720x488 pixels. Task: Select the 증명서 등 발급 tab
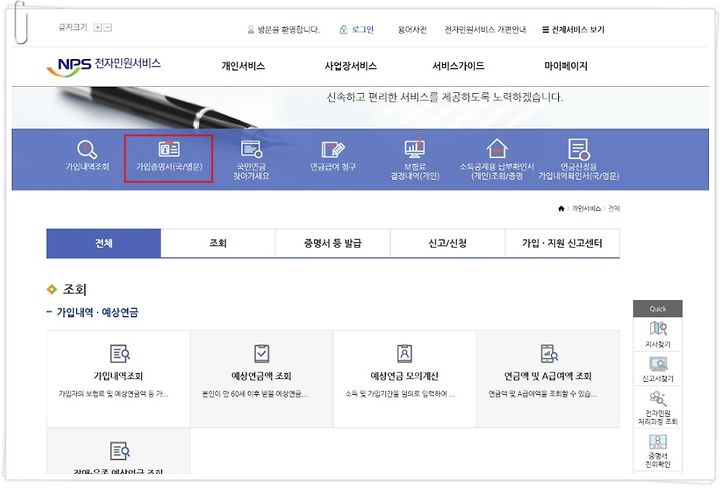(333, 243)
